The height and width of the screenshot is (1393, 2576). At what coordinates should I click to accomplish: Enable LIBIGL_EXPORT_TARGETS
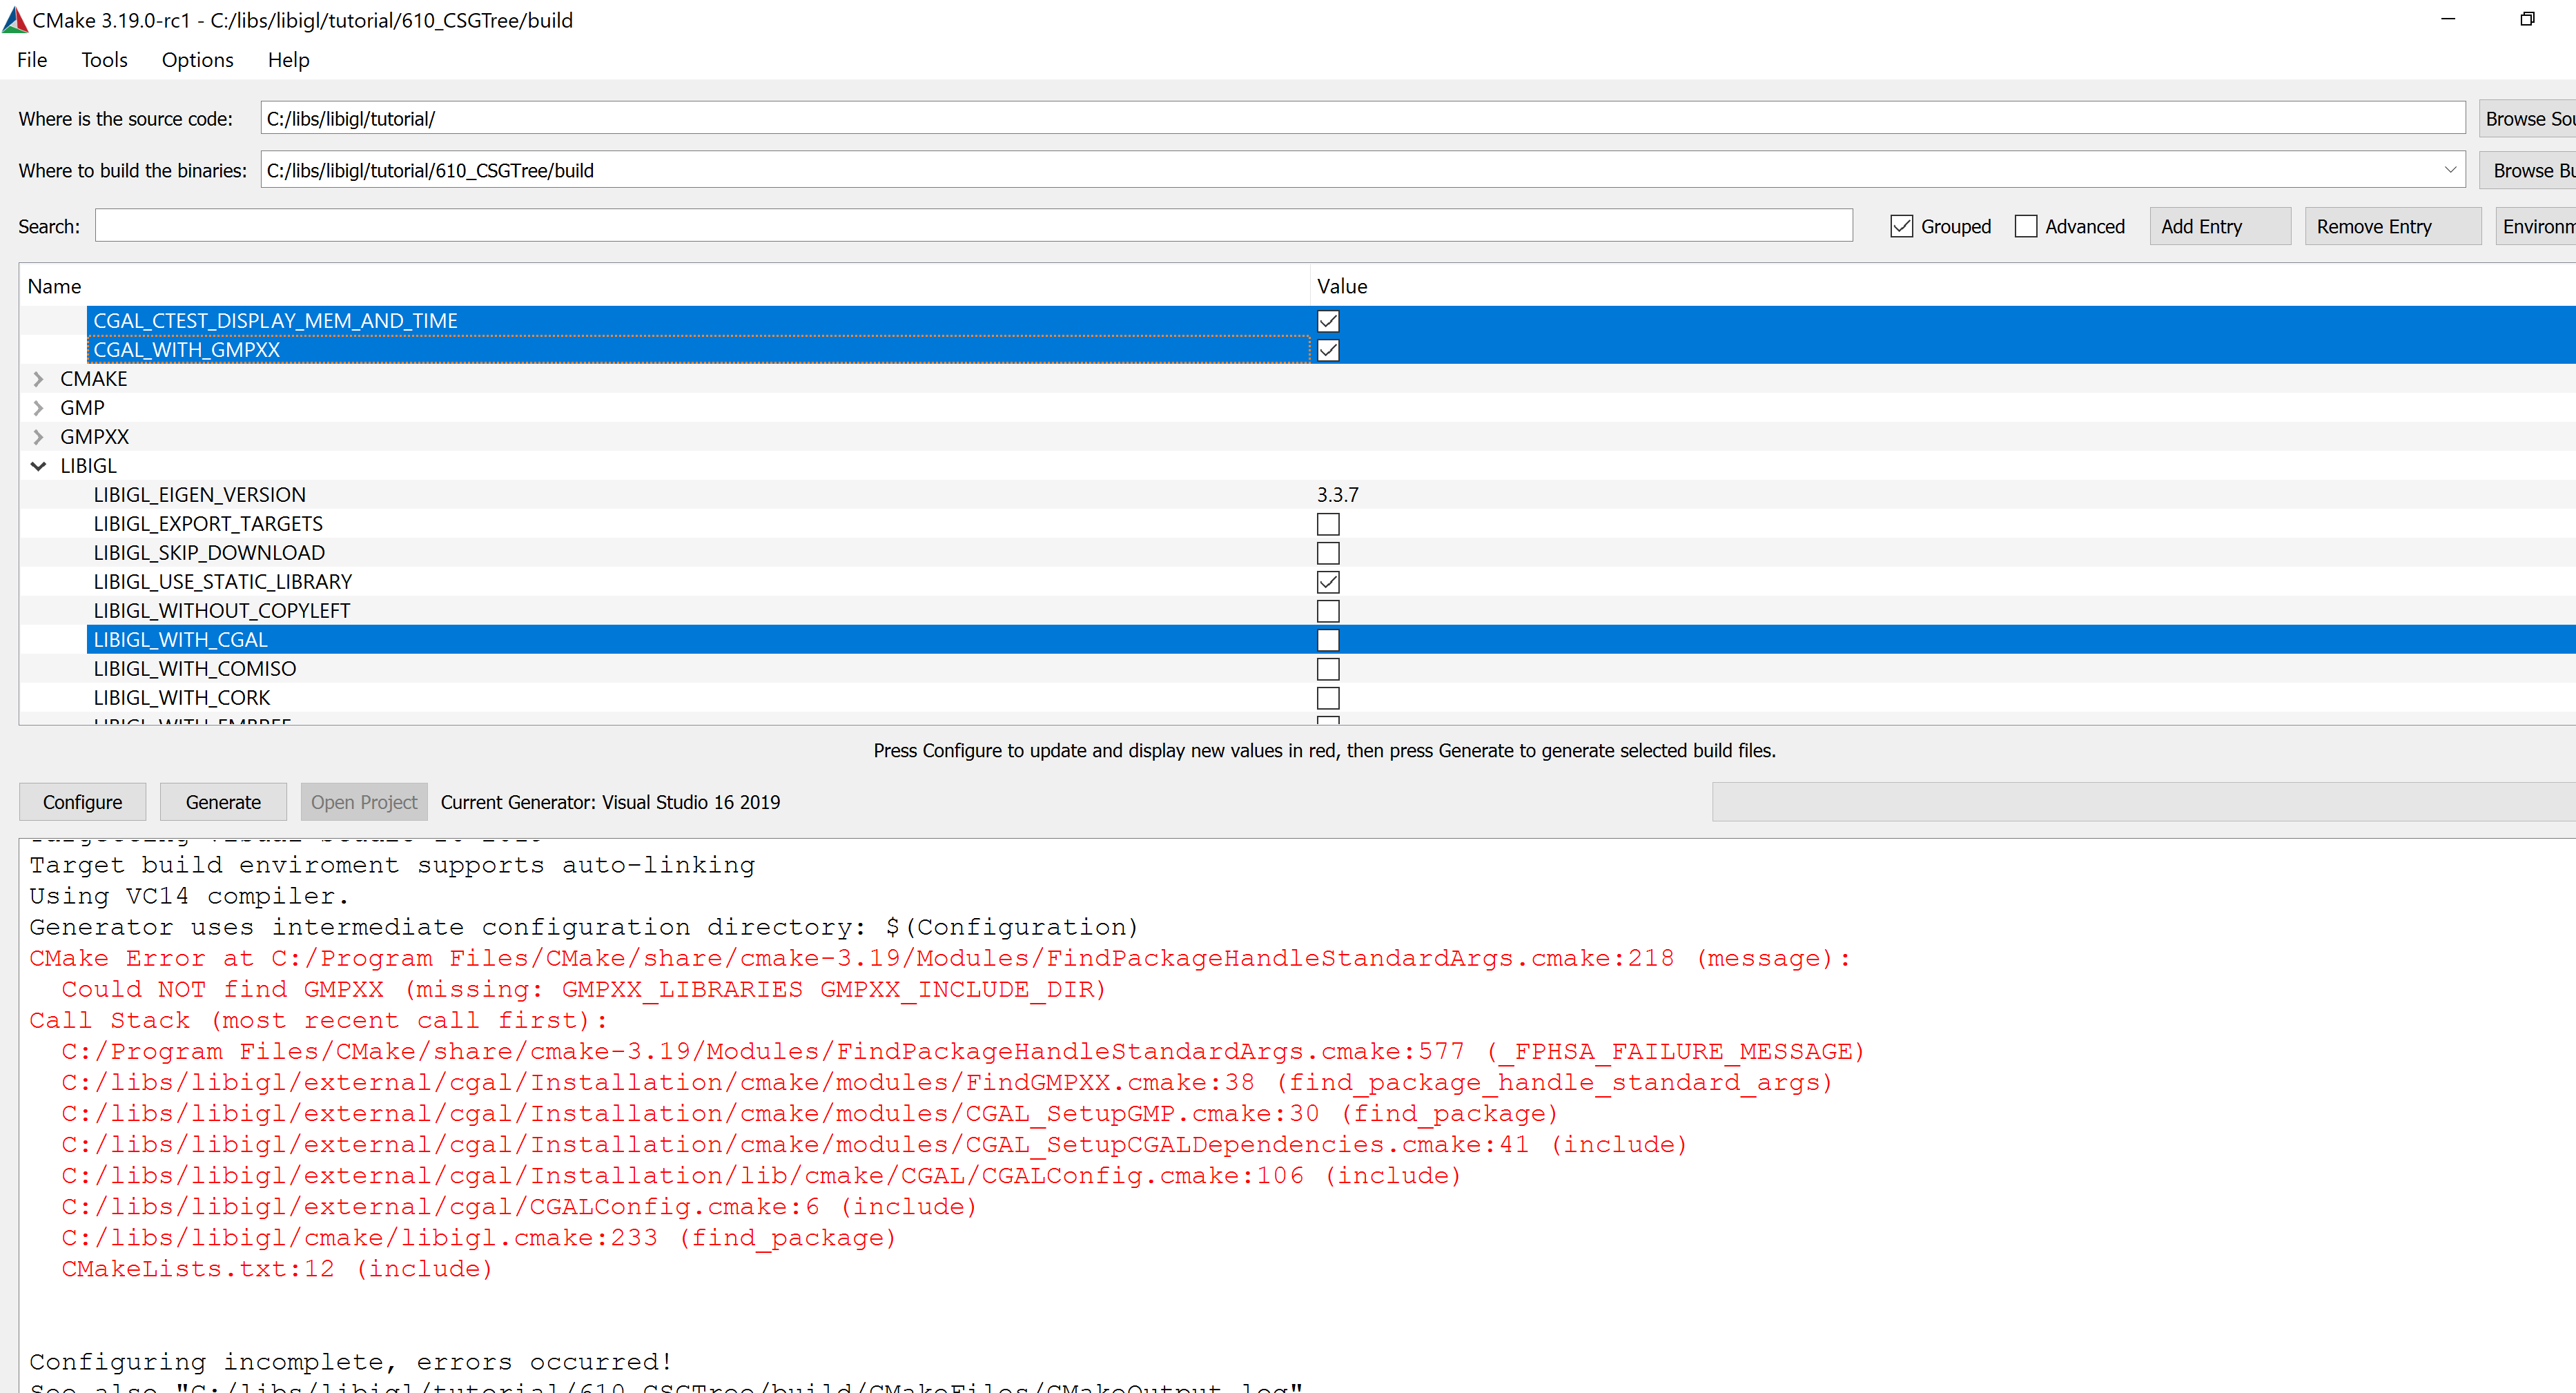tap(1328, 523)
